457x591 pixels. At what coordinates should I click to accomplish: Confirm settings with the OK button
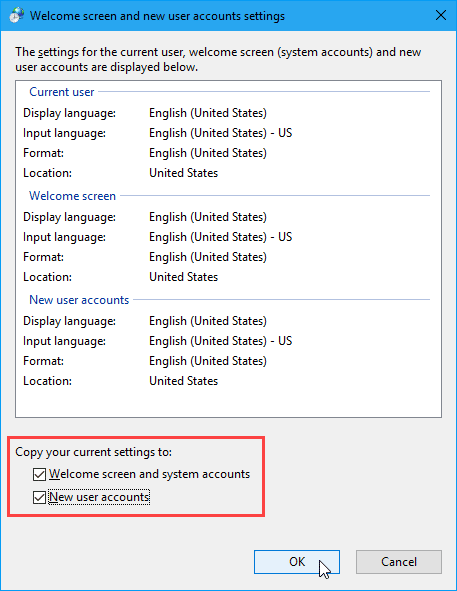point(297,562)
